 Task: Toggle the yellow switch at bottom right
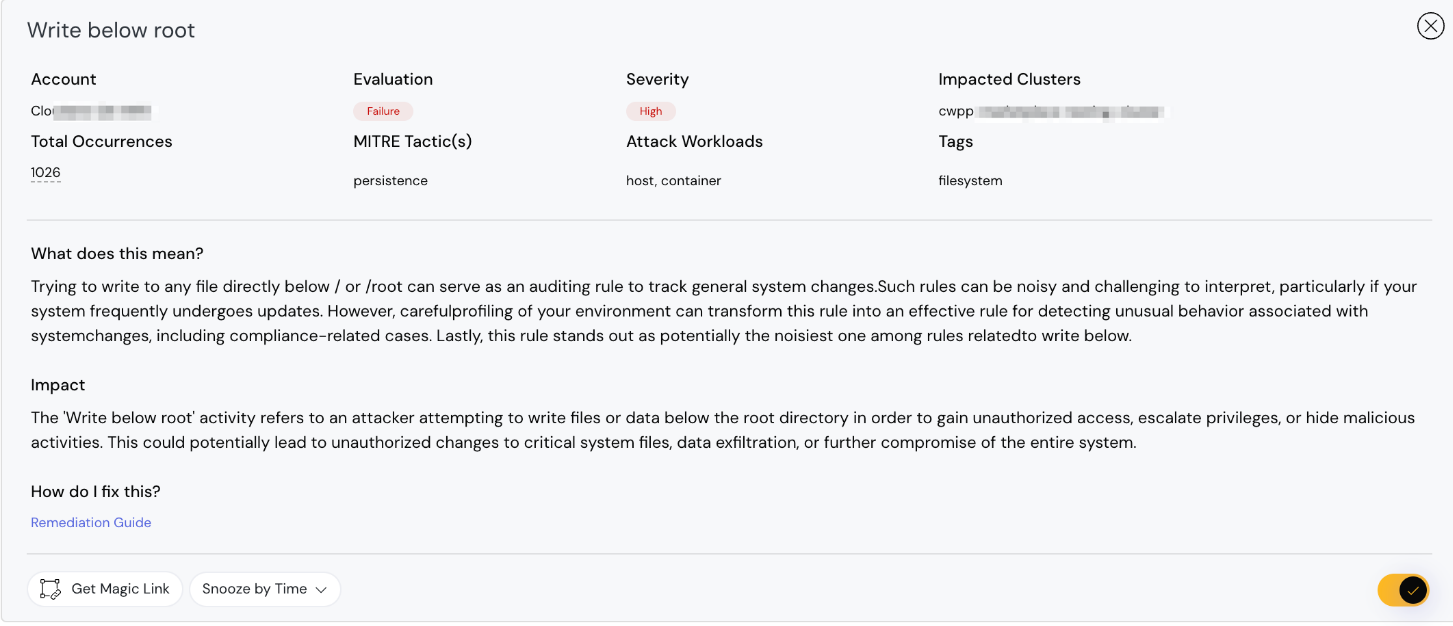click(1402, 590)
